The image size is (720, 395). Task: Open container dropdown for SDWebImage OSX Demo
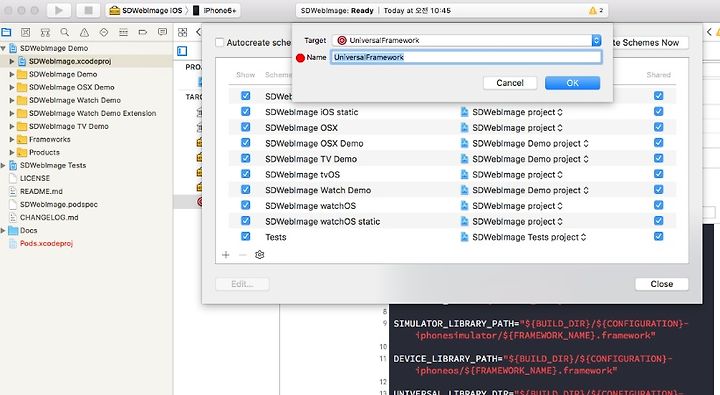pos(524,143)
